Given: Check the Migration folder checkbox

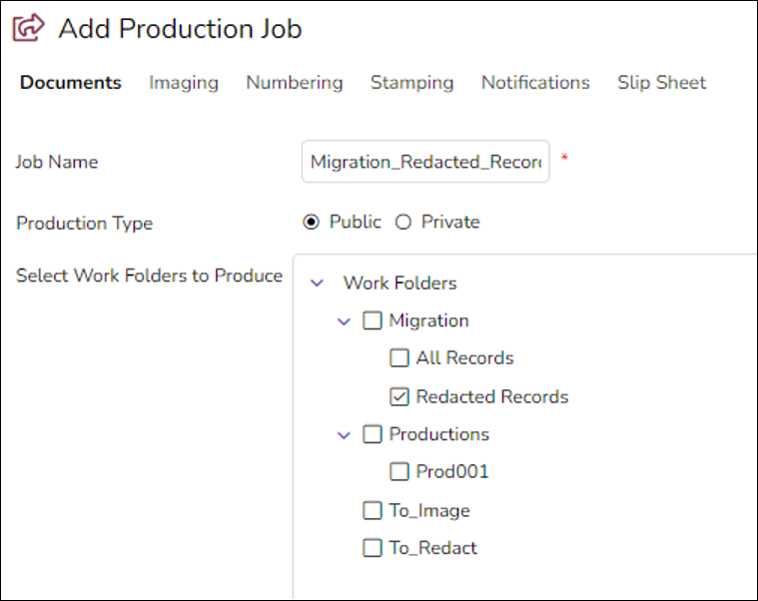Looking at the screenshot, I should coord(372,321).
